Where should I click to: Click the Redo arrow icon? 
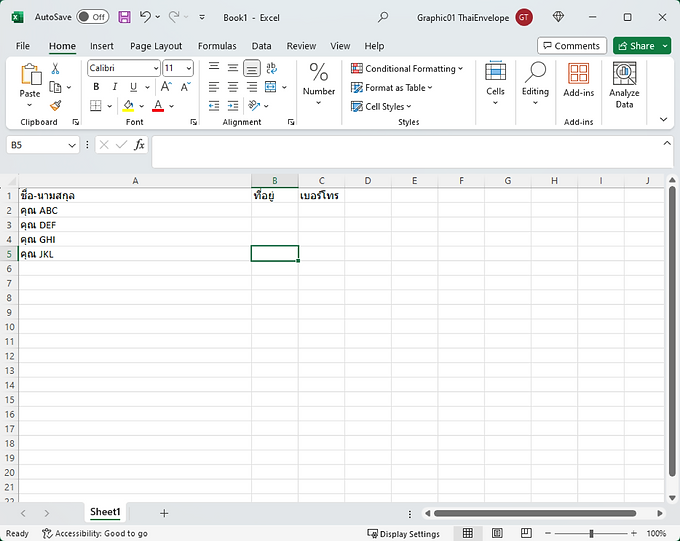click(x=174, y=17)
